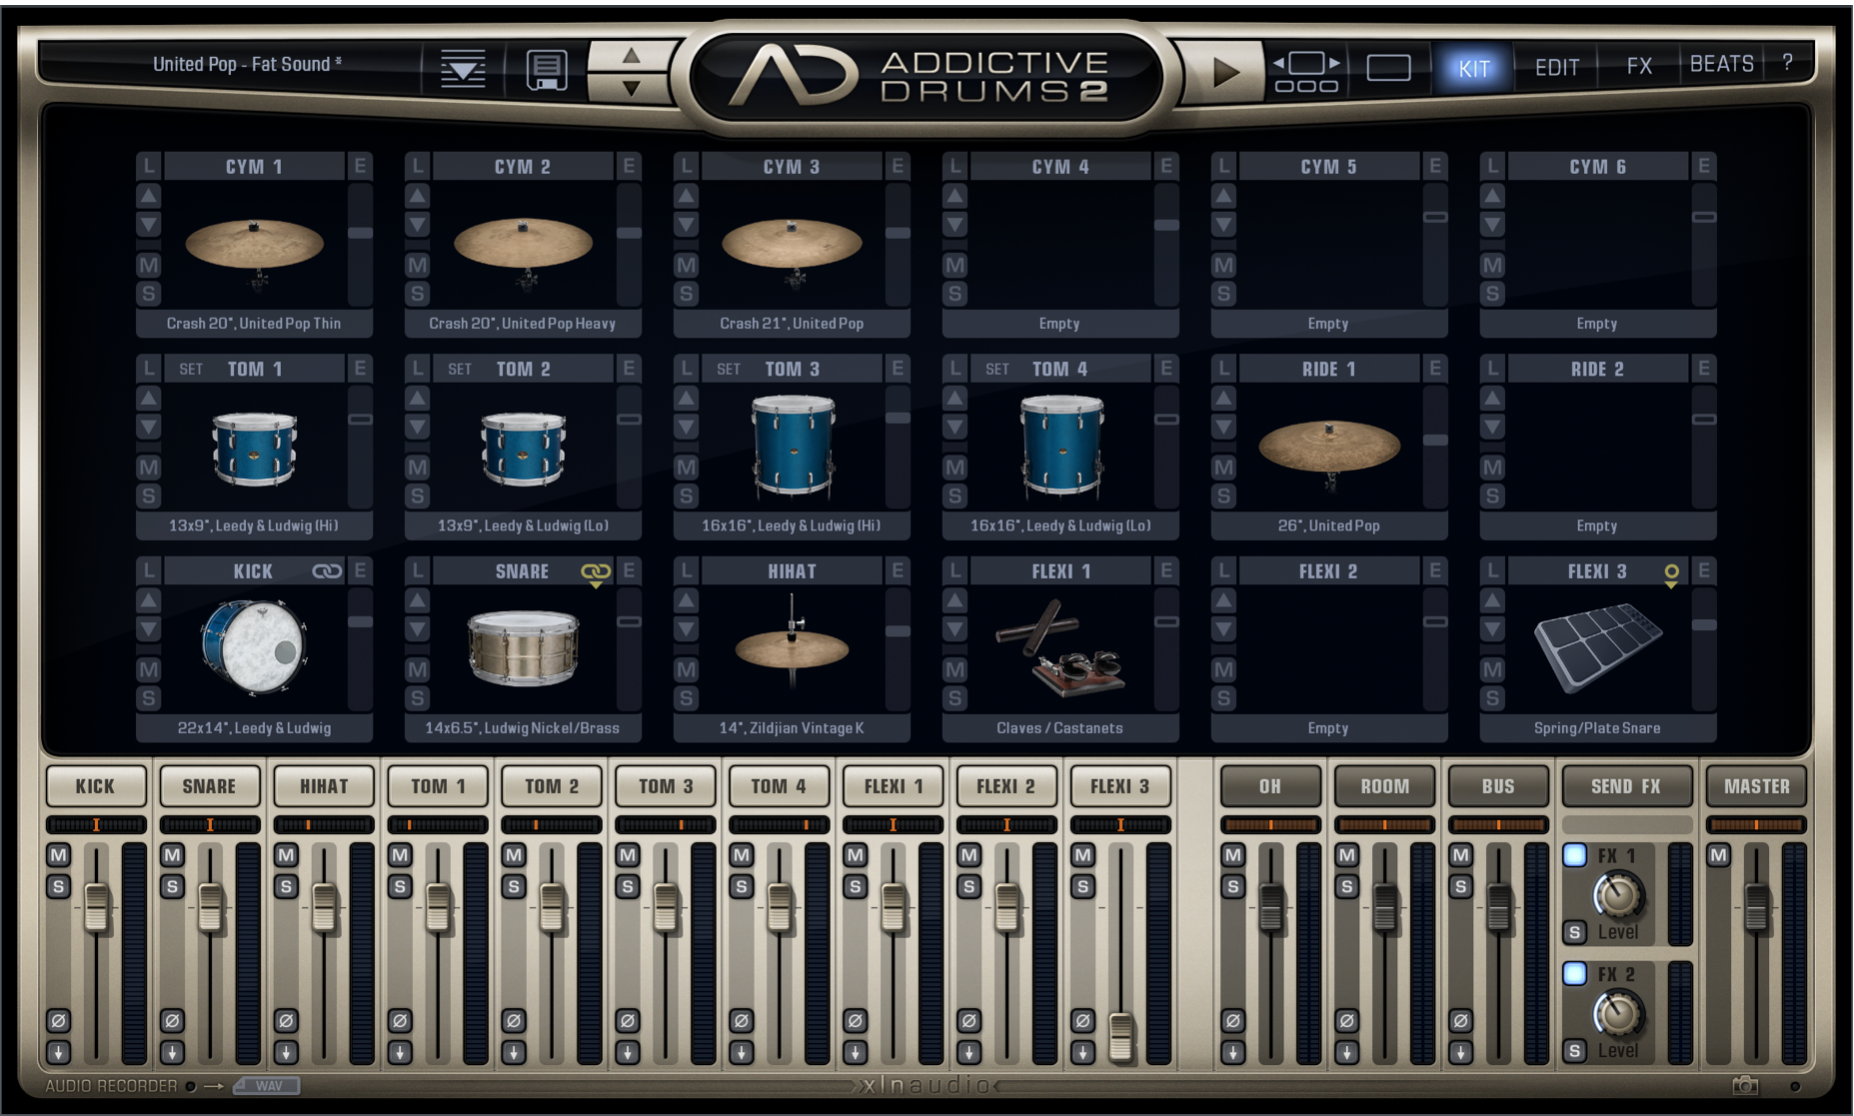This screenshot has height=1116, width=1854.
Task: Solo the Flexi 3 kit slot
Action: pos(1493,698)
